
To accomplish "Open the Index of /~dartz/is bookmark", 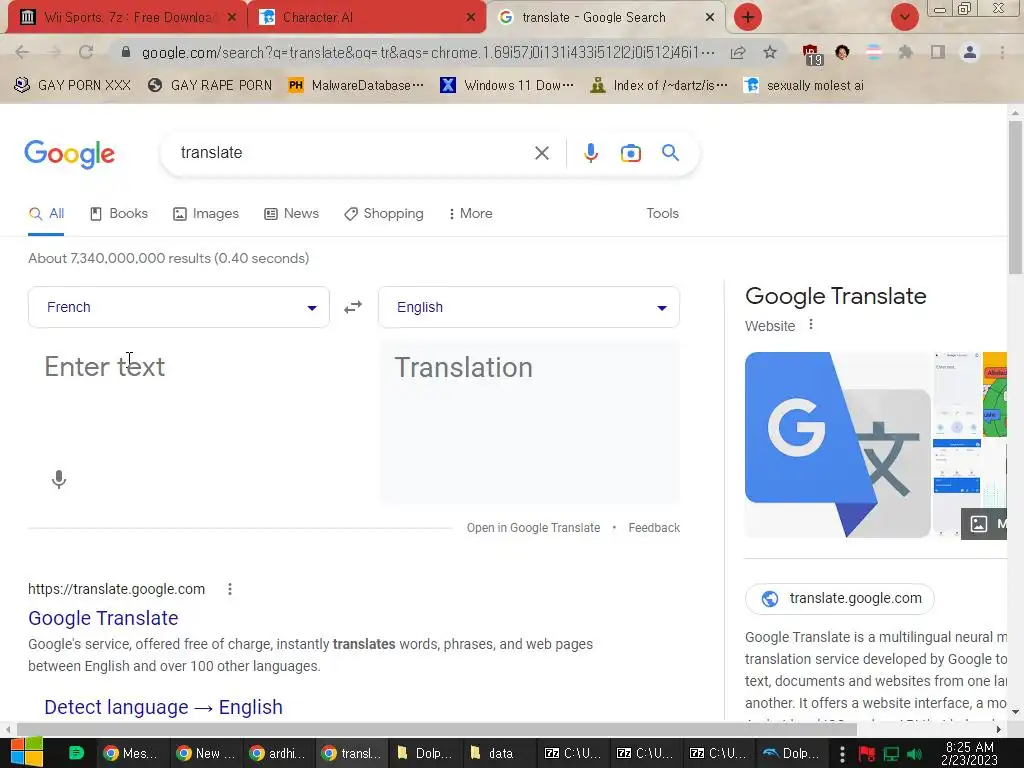I will (658, 85).
